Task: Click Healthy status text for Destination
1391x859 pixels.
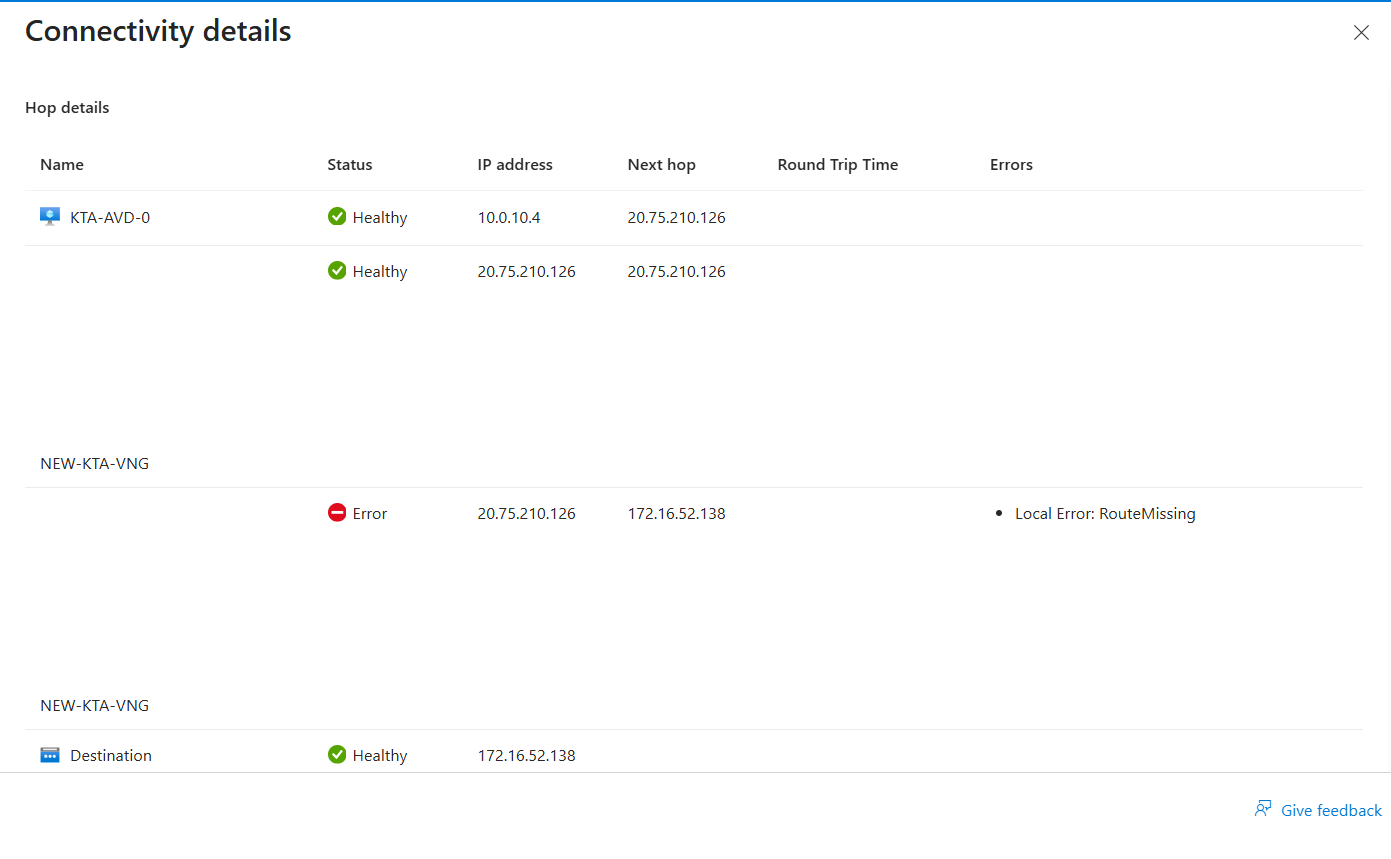Action: 380,755
